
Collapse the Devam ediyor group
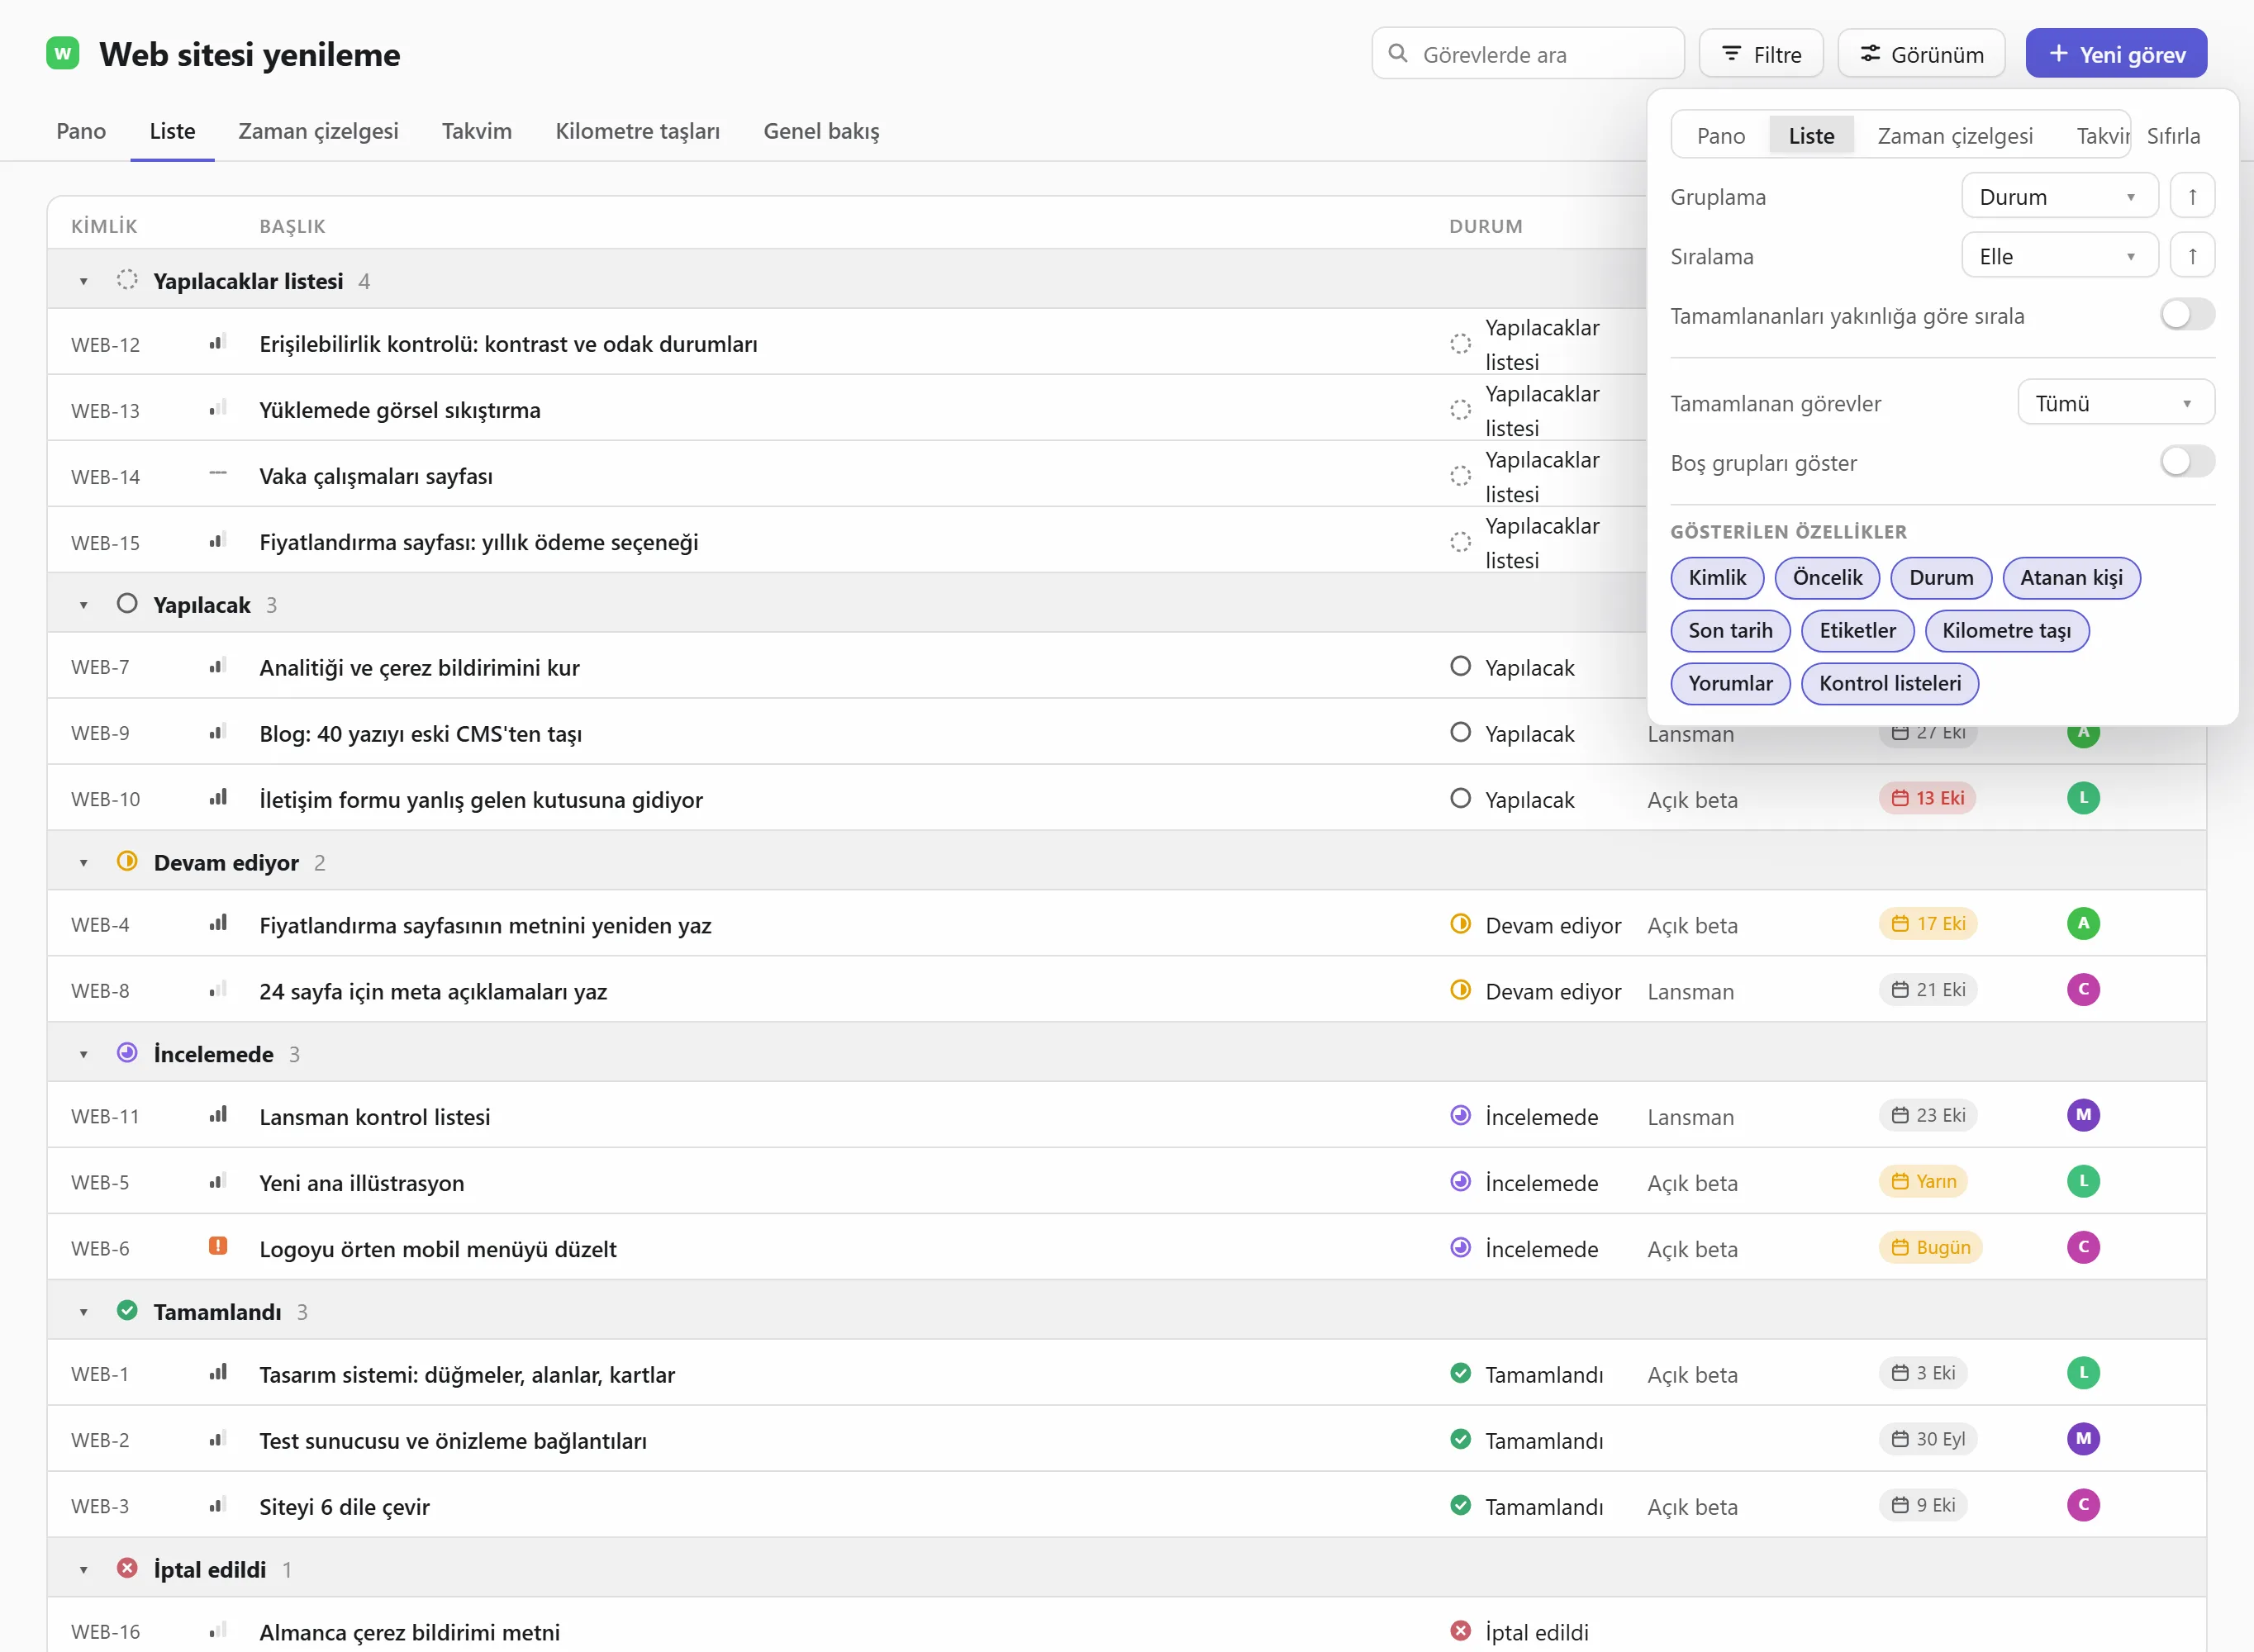coord(84,863)
